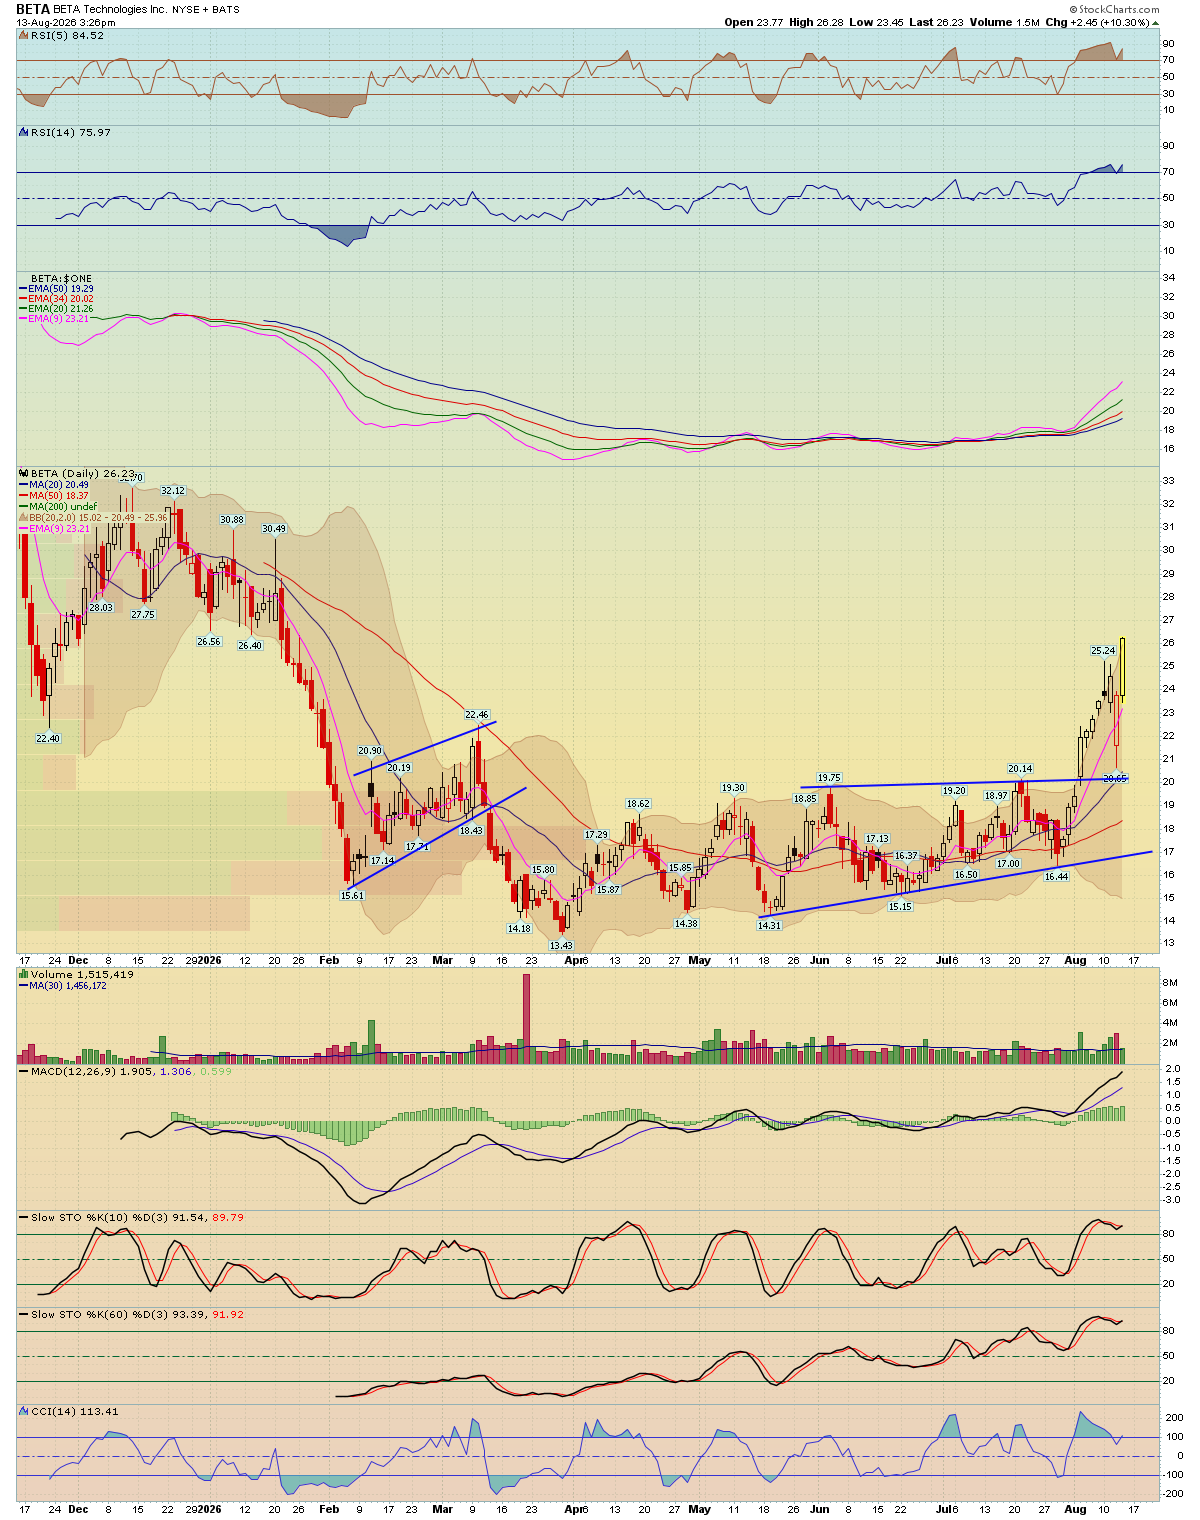Click the '25.24' peak price annotation
The height and width of the screenshot is (1520, 1200).
[1103, 651]
